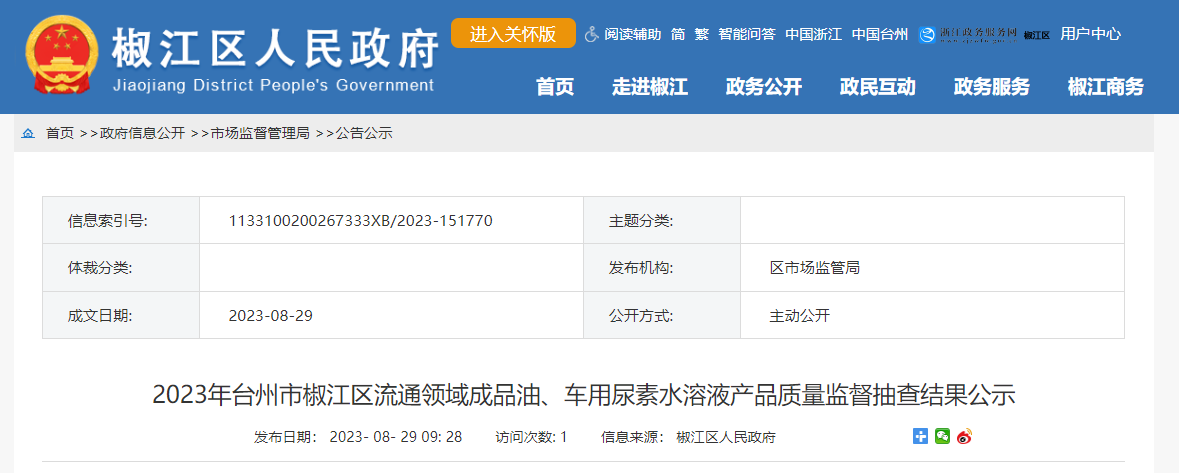Click the Zhejiang government service network logo

pos(968,35)
